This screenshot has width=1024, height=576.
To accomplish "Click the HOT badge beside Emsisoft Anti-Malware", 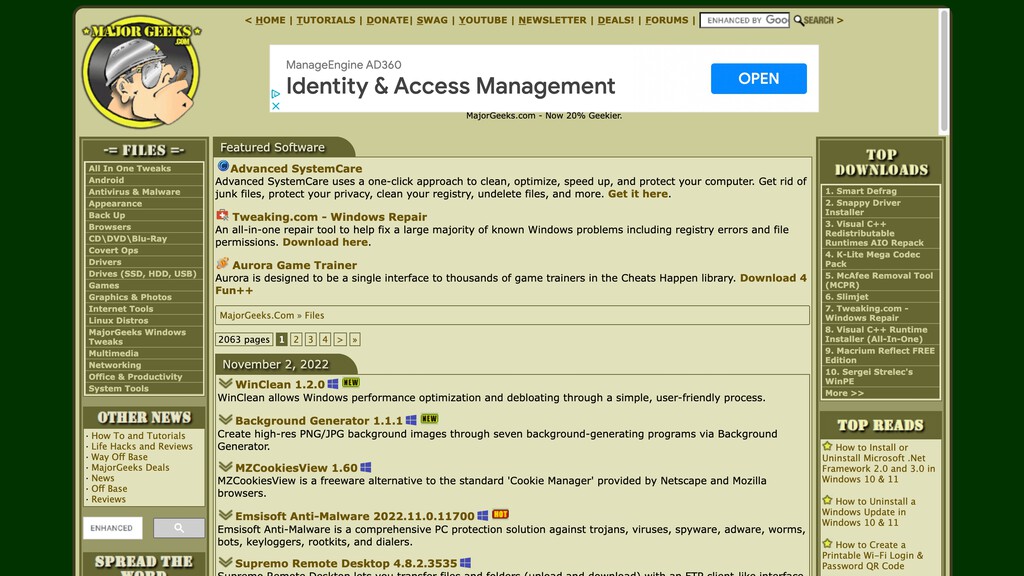I will pos(500,515).
